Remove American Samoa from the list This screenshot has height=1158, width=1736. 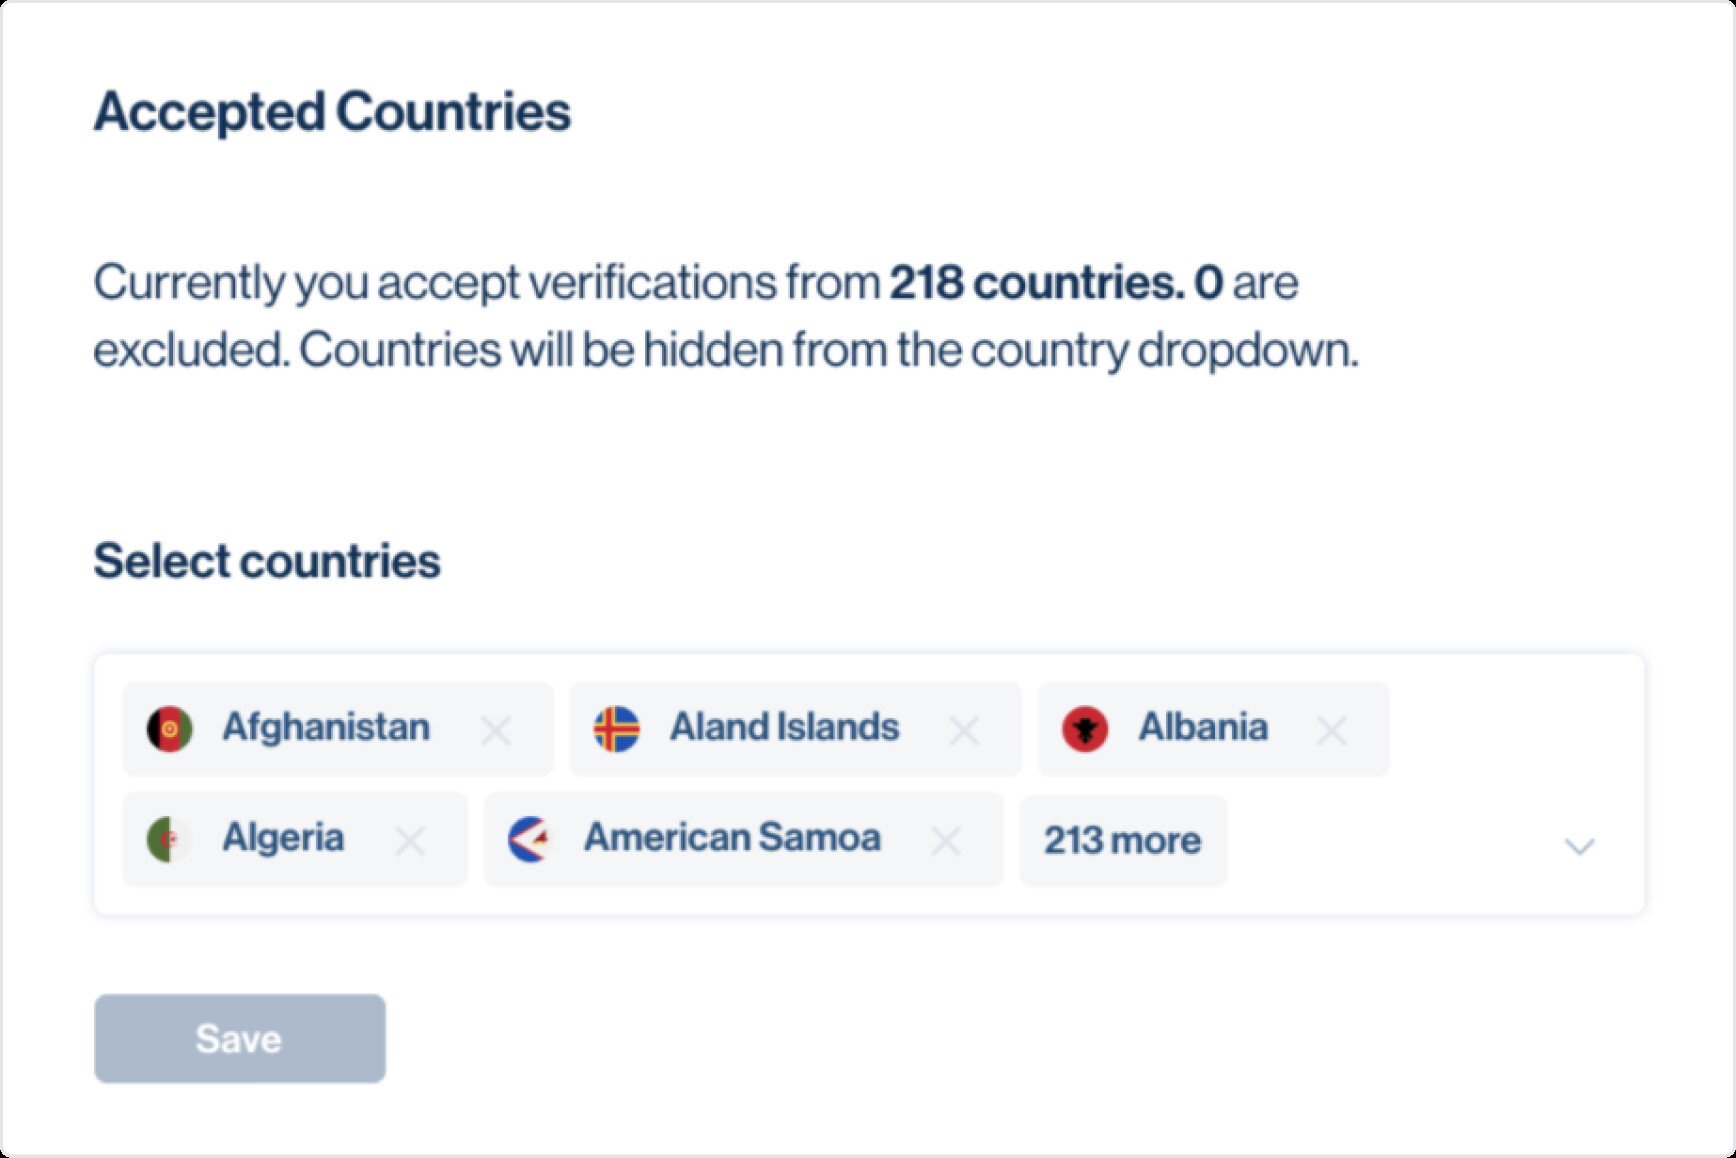[x=946, y=841]
